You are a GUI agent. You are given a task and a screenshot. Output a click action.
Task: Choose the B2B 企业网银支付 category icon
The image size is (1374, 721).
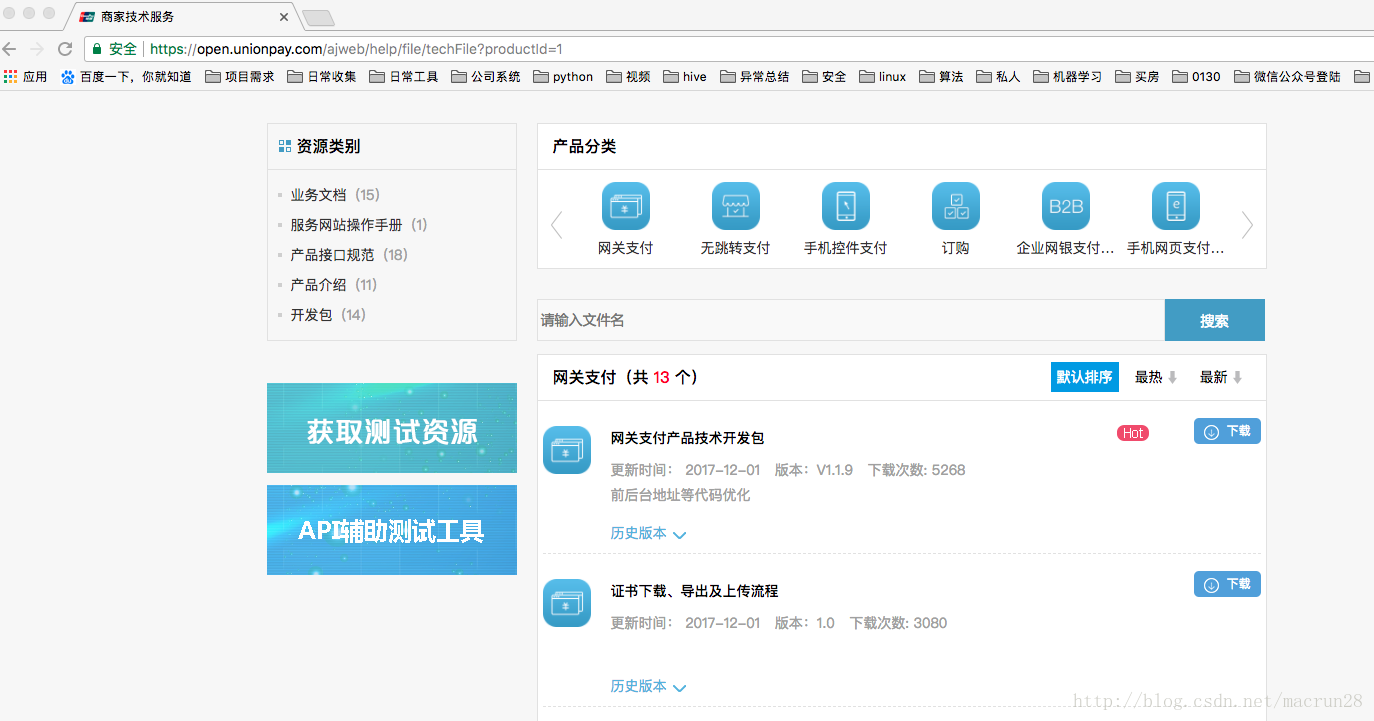click(x=1066, y=206)
